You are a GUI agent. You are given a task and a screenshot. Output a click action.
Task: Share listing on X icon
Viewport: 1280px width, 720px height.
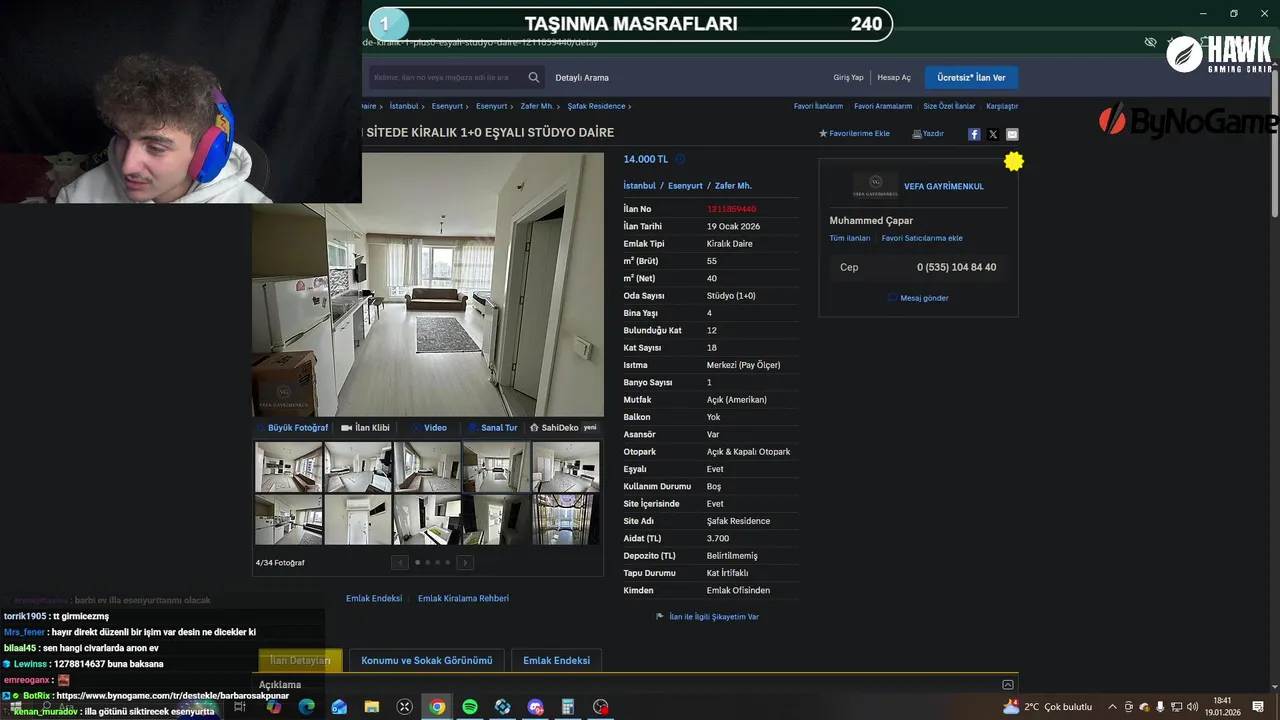click(x=993, y=134)
